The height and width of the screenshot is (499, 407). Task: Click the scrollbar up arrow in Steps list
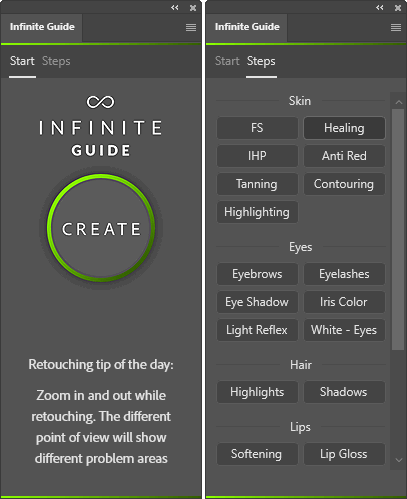tap(399, 102)
